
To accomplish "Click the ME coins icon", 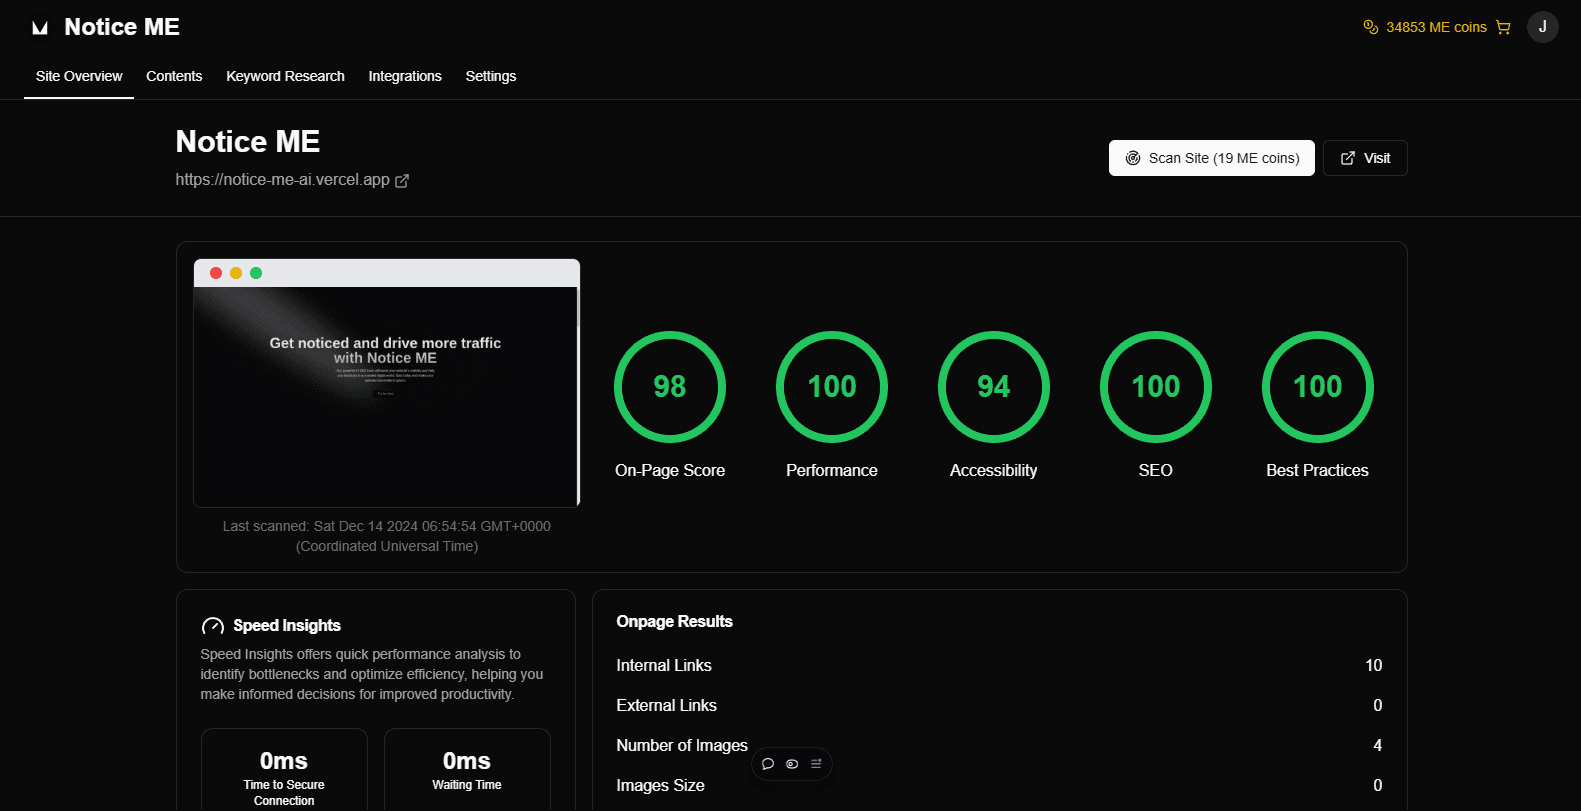I will click(1371, 27).
